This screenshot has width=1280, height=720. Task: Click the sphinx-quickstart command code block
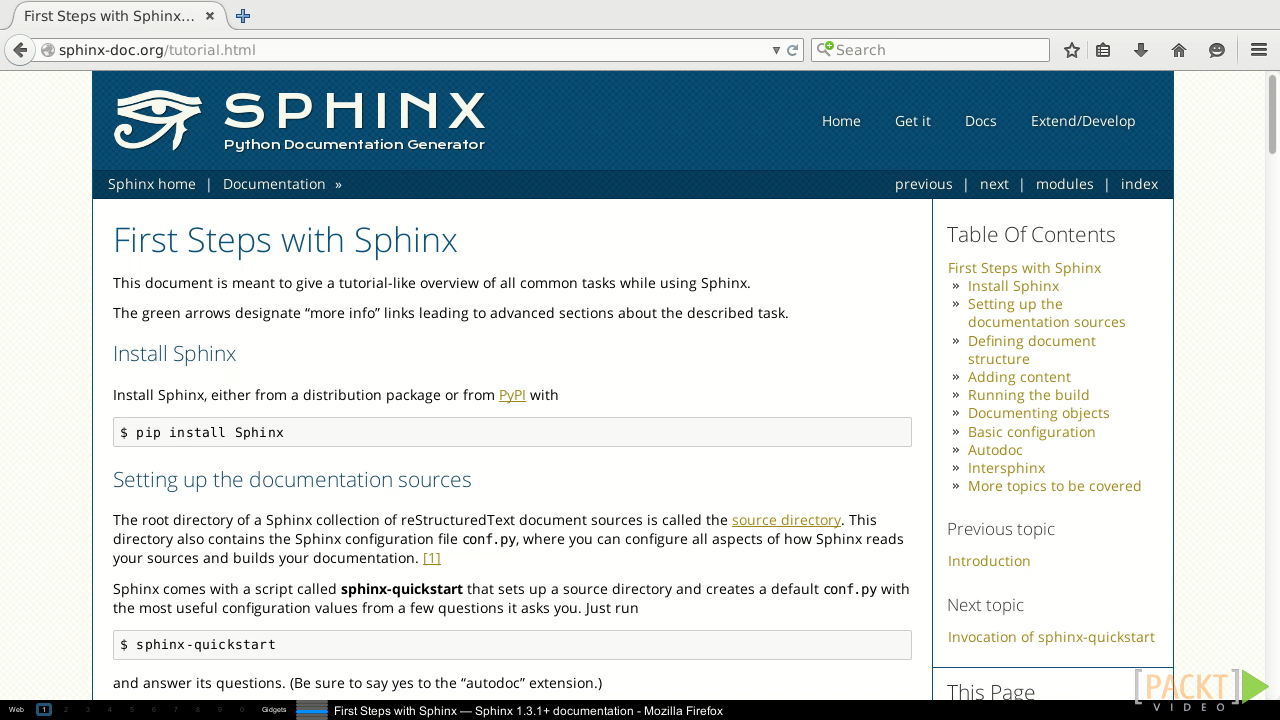tap(512, 645)
